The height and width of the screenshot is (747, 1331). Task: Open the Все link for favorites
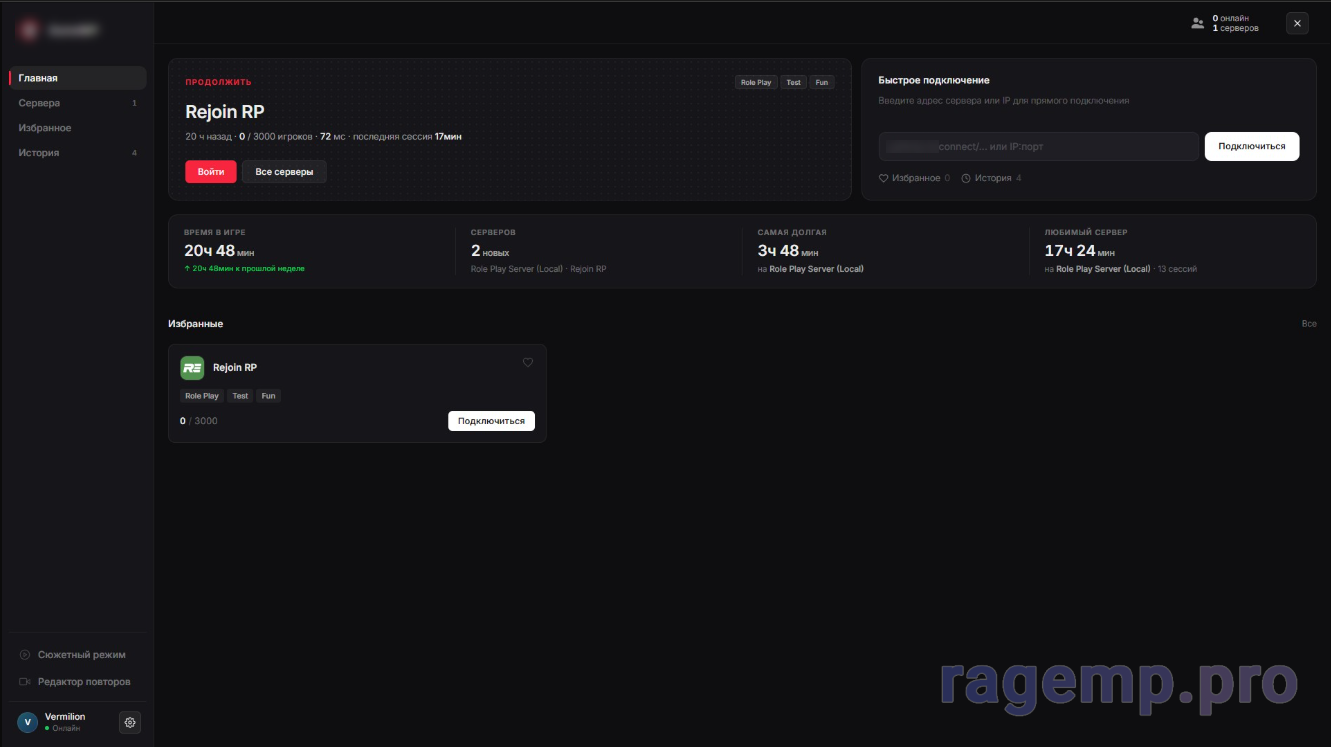(1309, 324)
